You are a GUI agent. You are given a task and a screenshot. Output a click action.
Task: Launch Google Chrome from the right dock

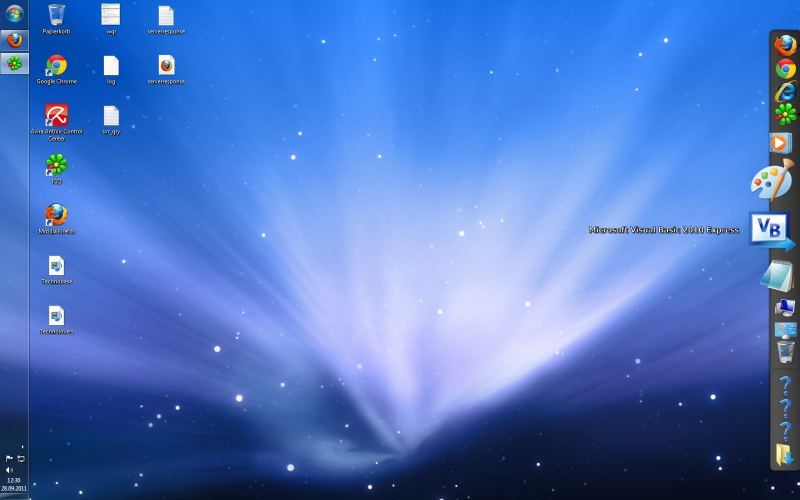click(786, 69)
